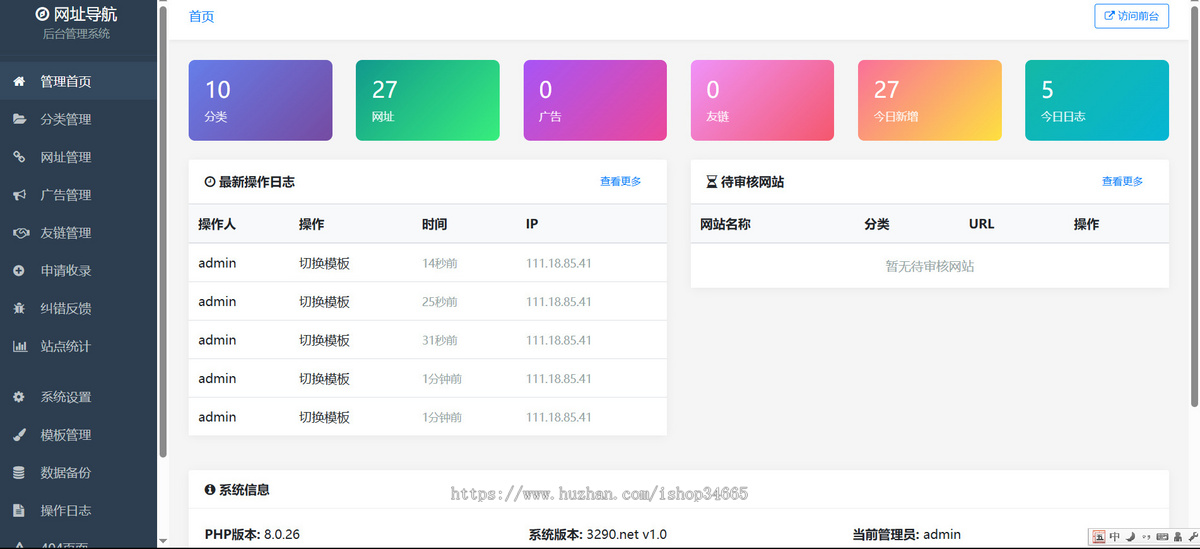Click the 31秒前 time cell
The image size is (1200, 549).
[440, 340]
